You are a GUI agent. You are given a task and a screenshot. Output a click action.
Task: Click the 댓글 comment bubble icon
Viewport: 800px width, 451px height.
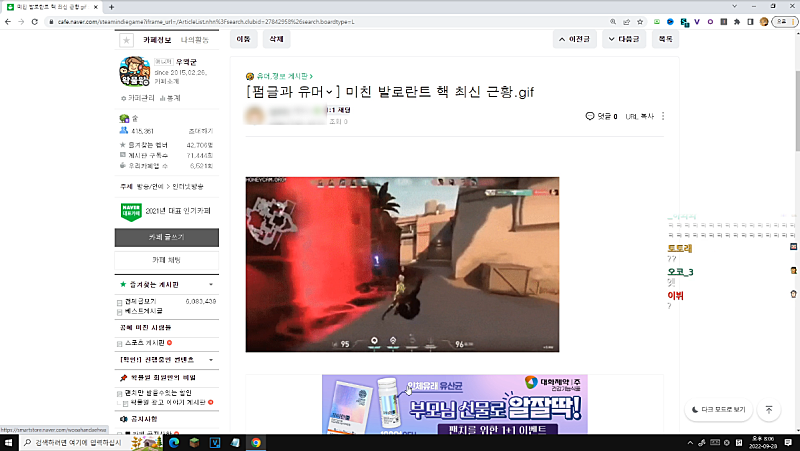(590, 116)
